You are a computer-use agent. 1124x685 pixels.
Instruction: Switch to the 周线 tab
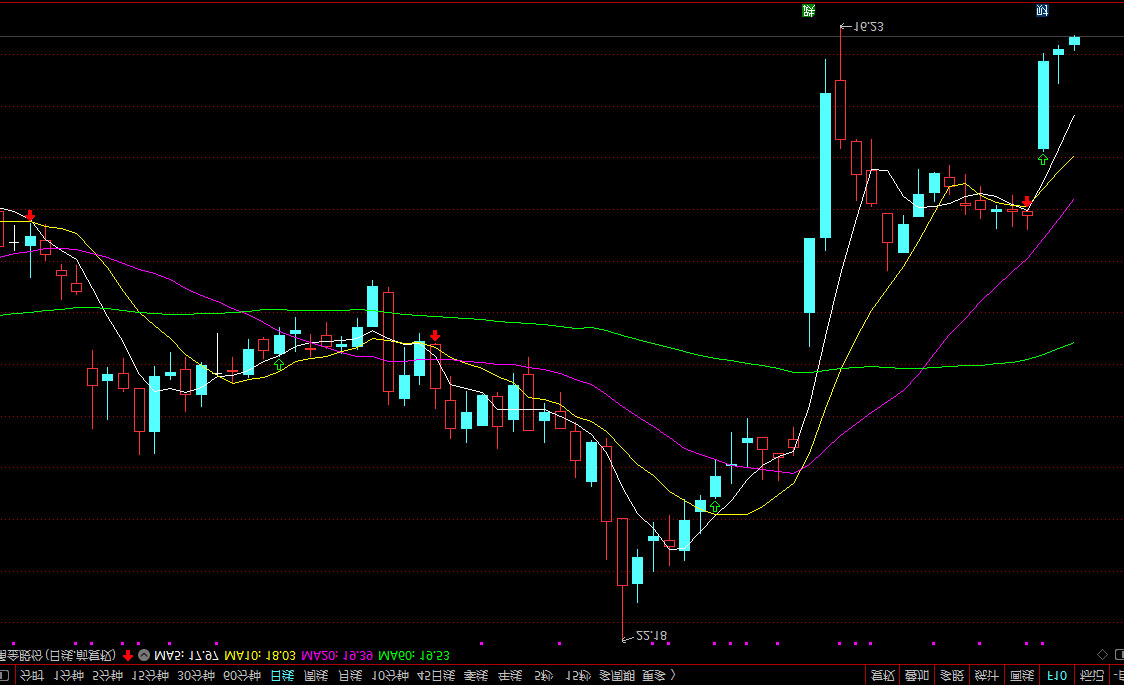point(316,676)
